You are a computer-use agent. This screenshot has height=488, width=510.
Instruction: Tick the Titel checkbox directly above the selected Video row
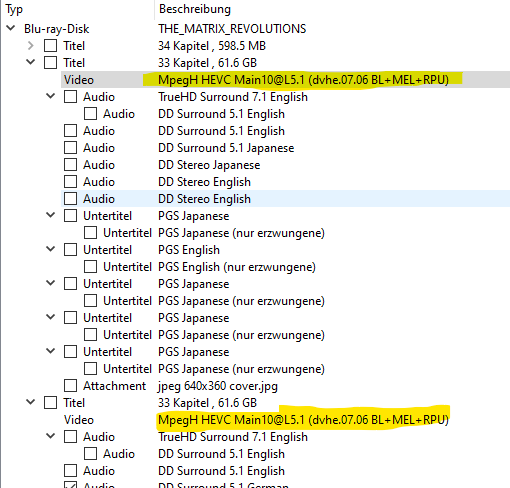tap(50, 63)
